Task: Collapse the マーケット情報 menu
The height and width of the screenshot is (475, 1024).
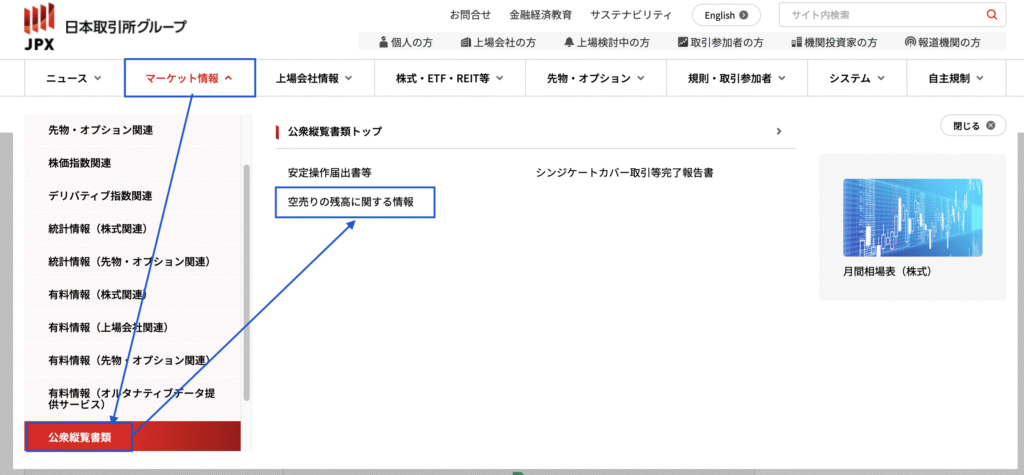Action: click(x=189, y=78)
